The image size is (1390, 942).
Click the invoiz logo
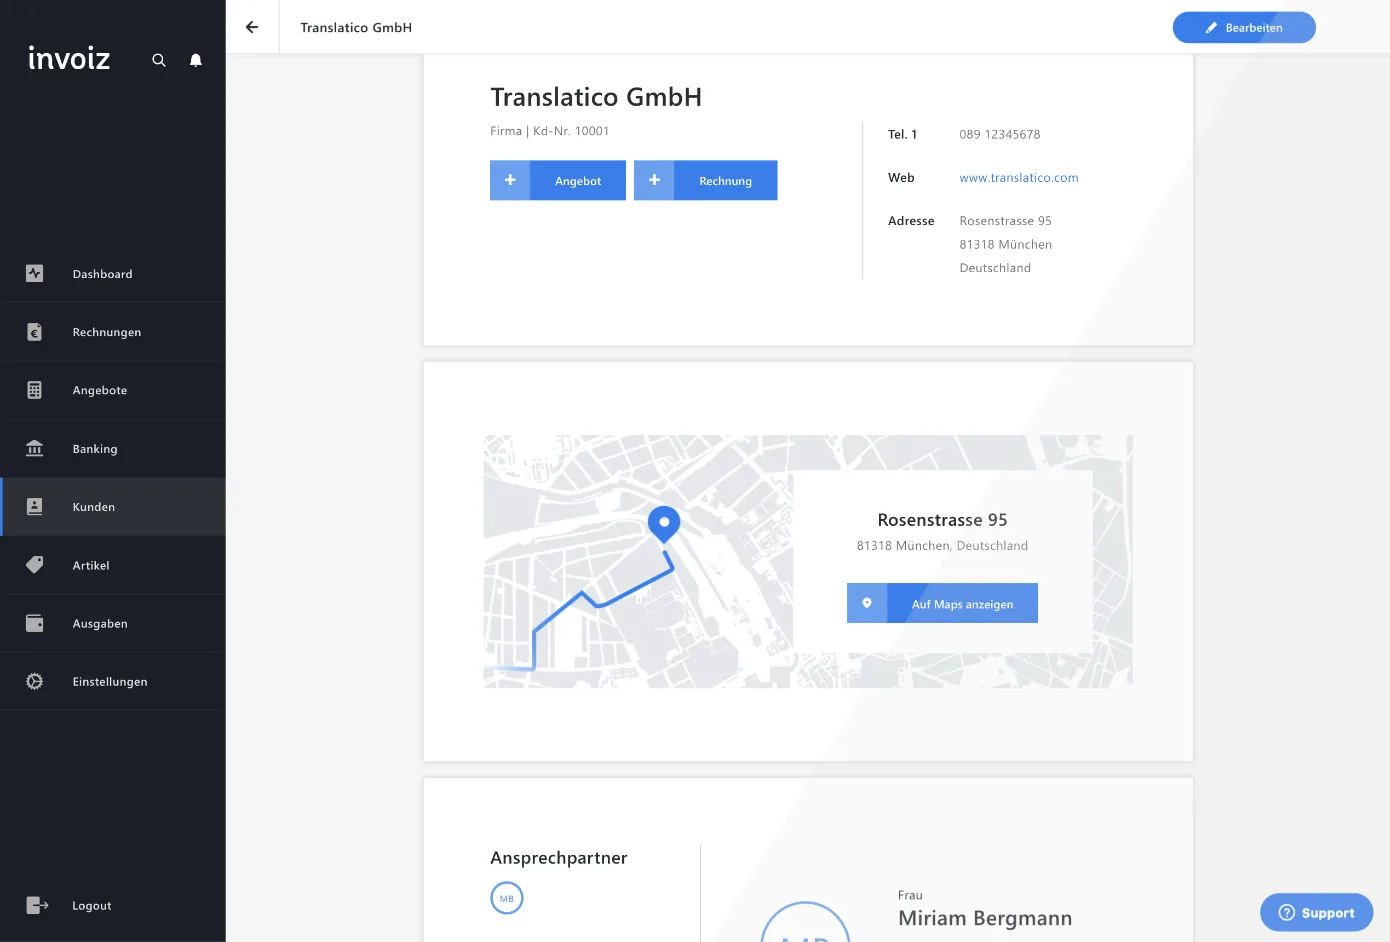(69, 58)
